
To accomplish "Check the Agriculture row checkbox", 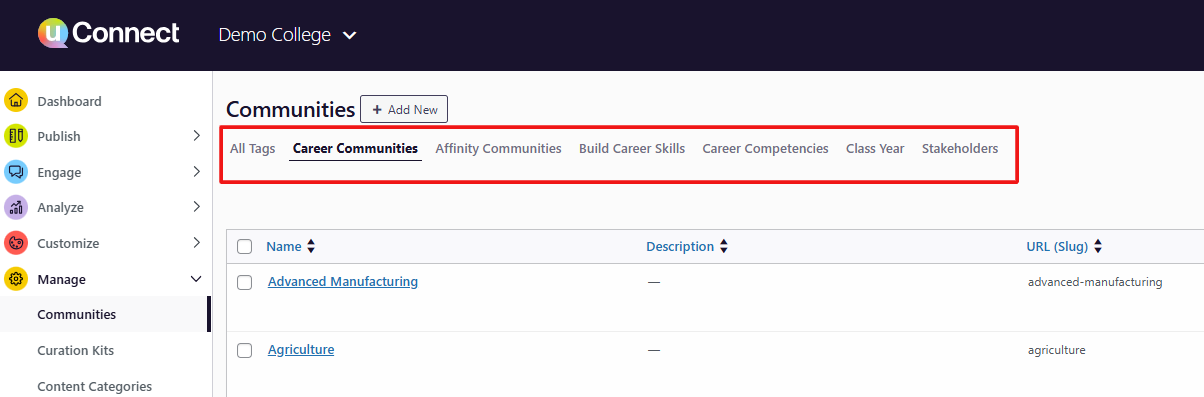I will click(245, 350).
